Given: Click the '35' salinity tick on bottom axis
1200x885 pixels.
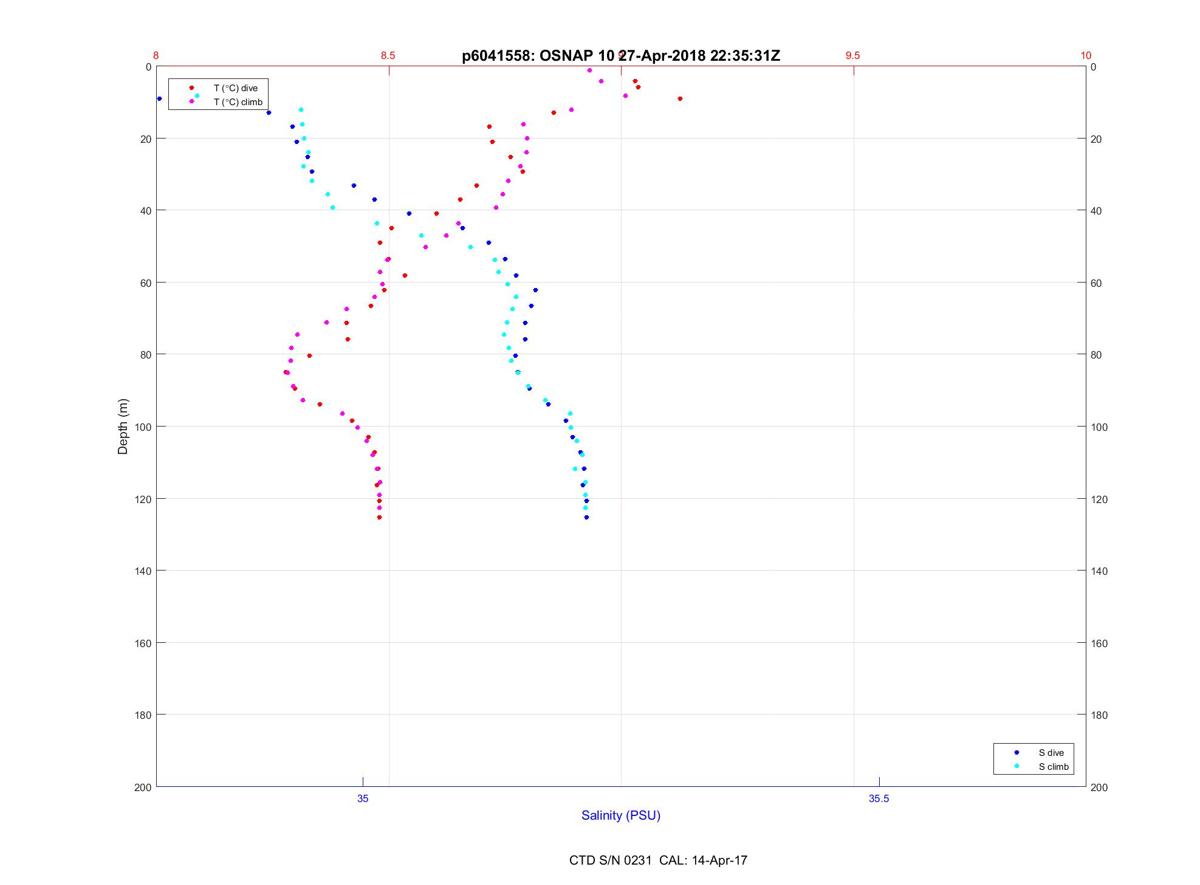Looking at the screenshot, I should coord(363,798).
